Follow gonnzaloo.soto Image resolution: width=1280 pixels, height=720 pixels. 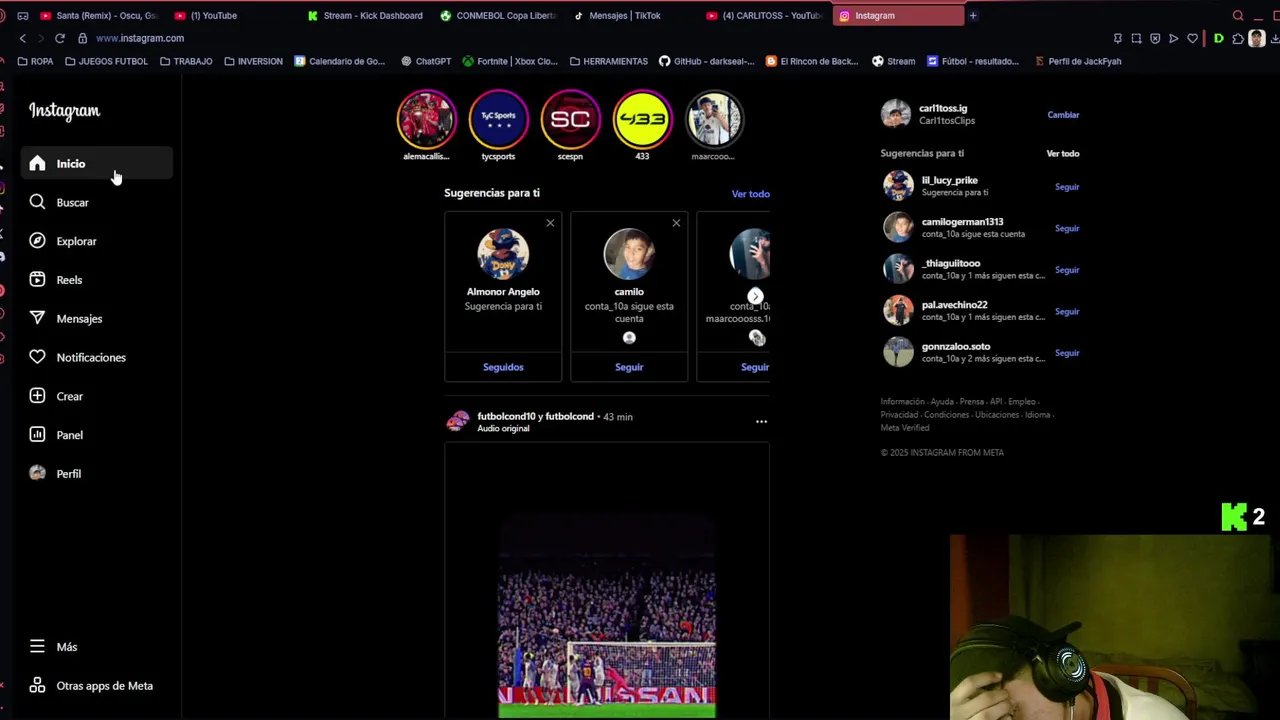pos(1067,353)
